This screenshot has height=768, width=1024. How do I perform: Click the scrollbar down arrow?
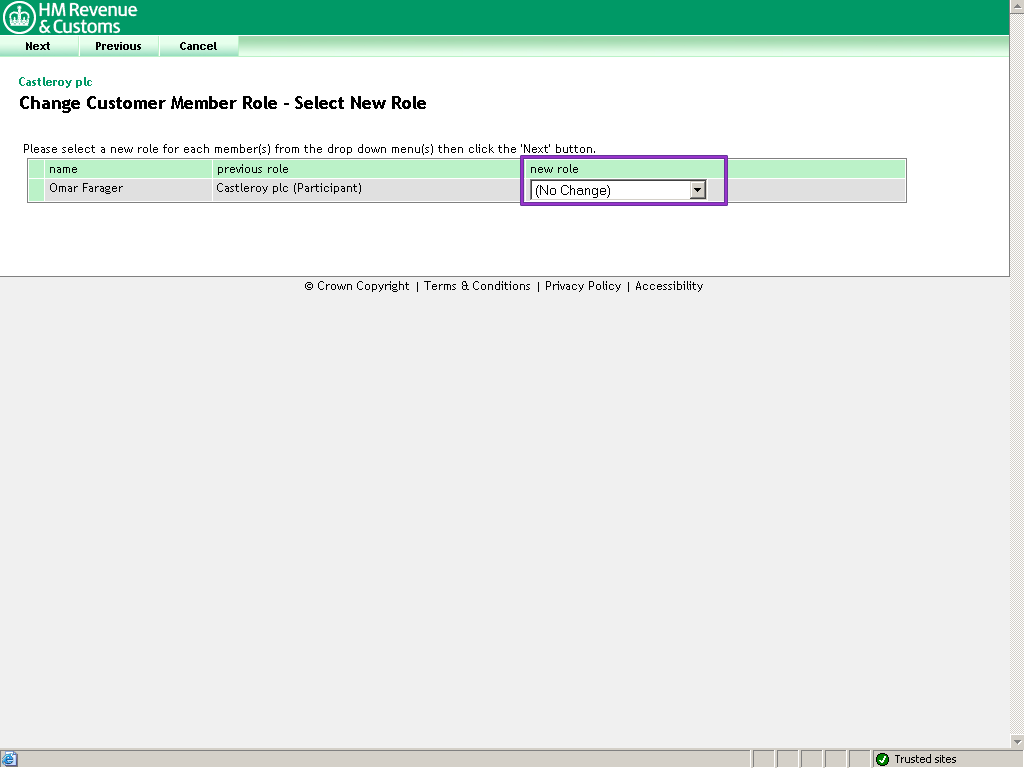pyautogui.click(x=1017, y=741)
